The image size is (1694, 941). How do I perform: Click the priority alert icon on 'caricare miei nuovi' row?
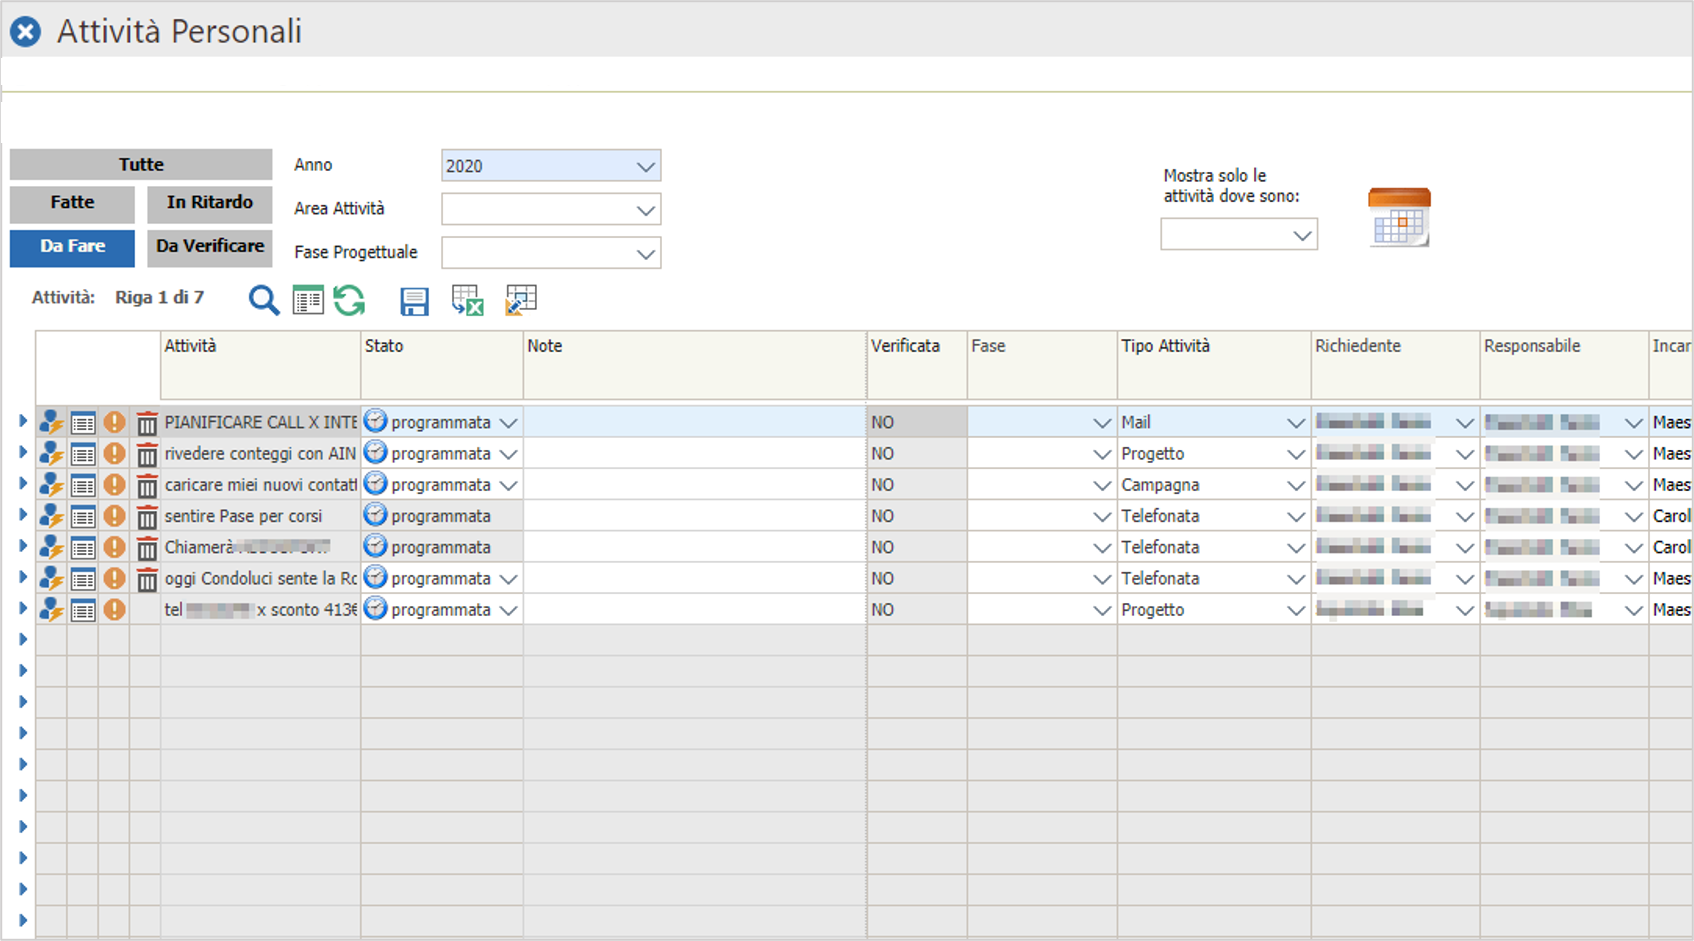(x=115, y=485)
